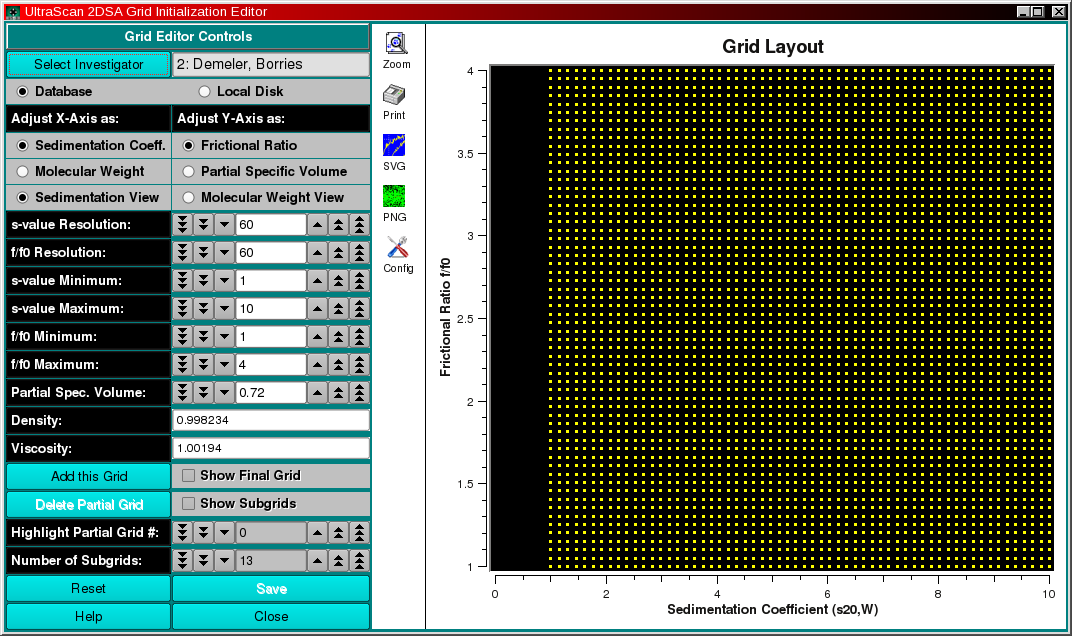Set Y-axis to Partial Specific Volume

(x=189, y=172)
